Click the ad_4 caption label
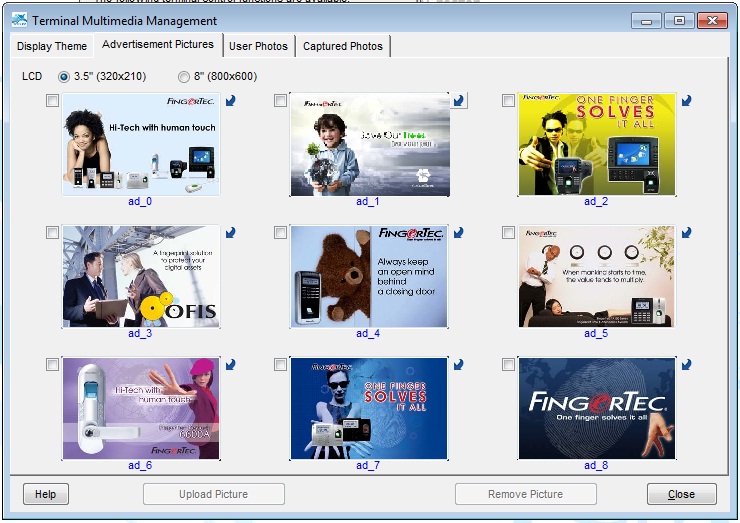 pyautogui.click(x=368, y=334)
